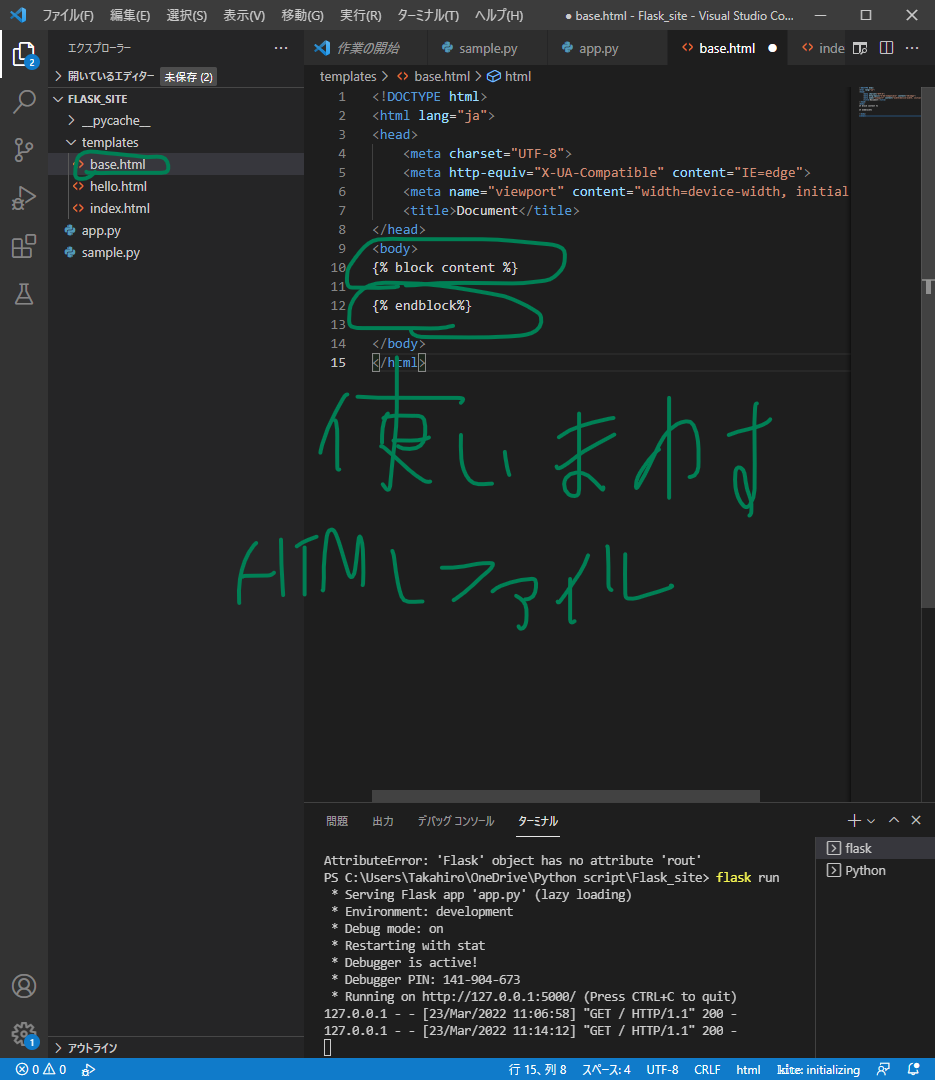The height and width of the screenshot is (1080, 935).
Task: Split the editor with the split icon
Action: point(886,47)
